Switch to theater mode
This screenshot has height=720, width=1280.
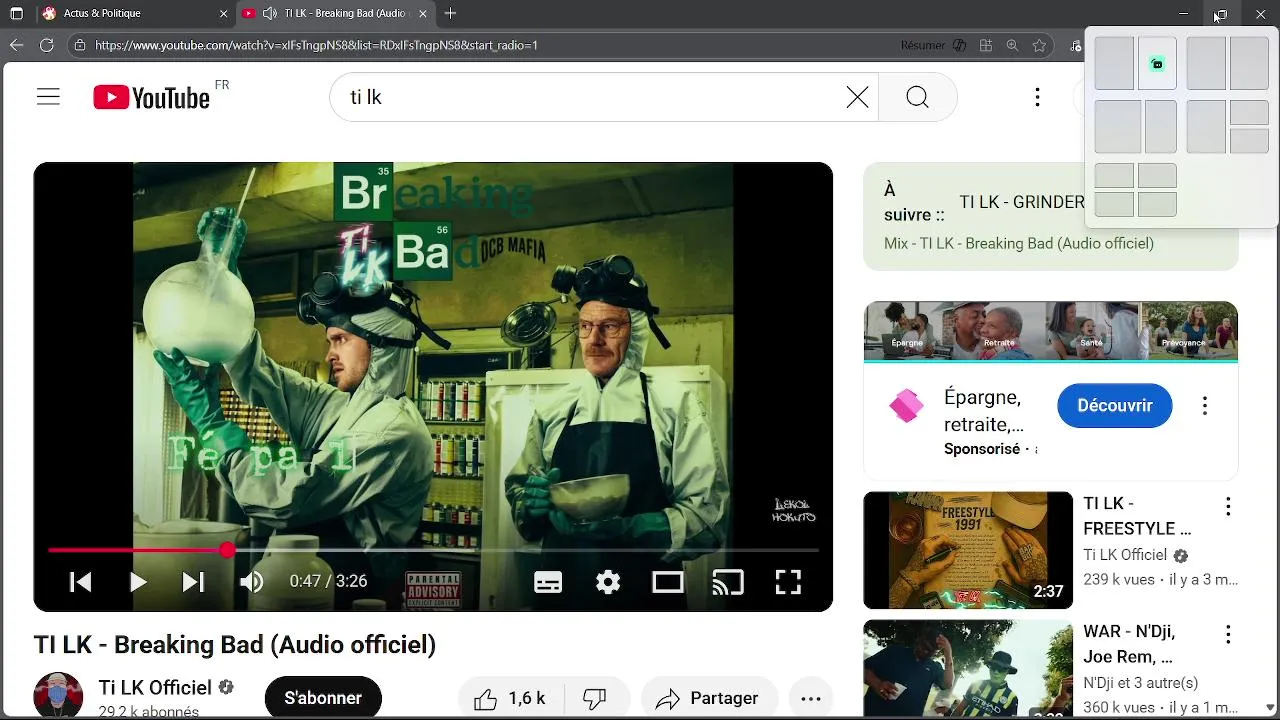[668, 582]
